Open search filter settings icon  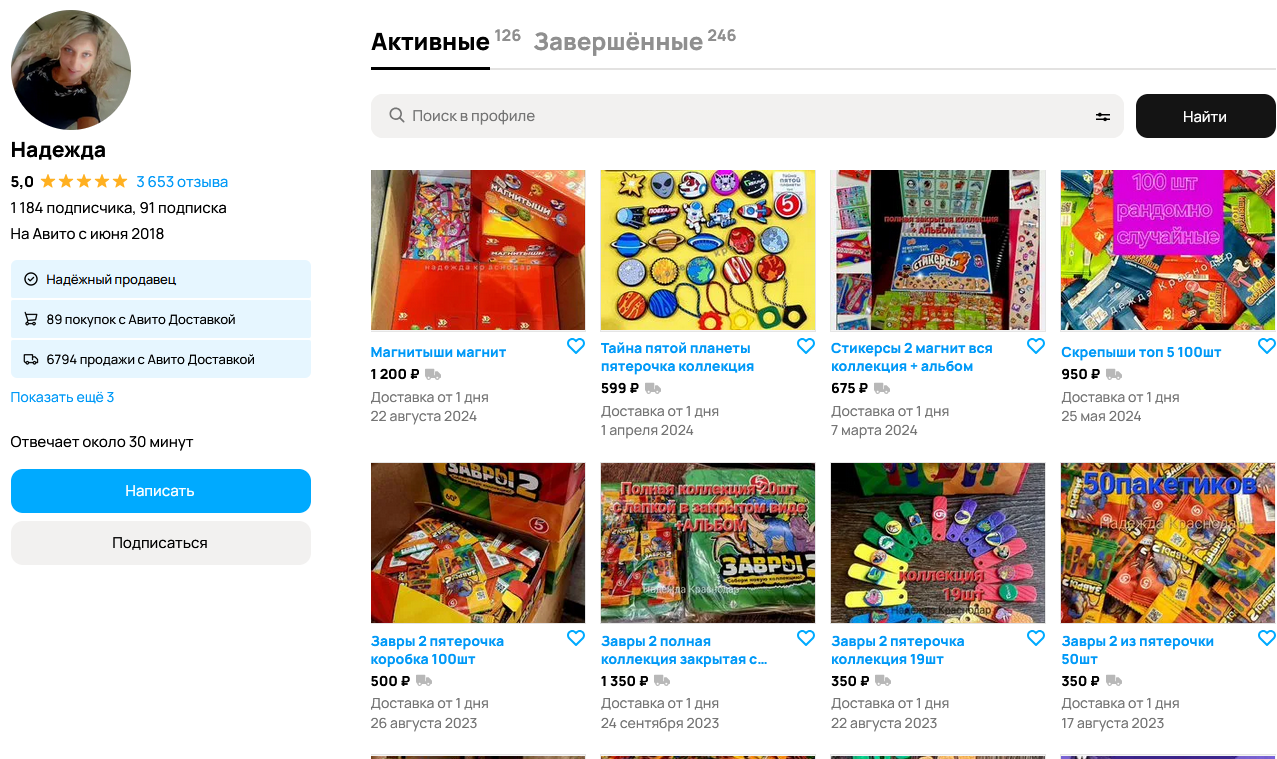1103,117
